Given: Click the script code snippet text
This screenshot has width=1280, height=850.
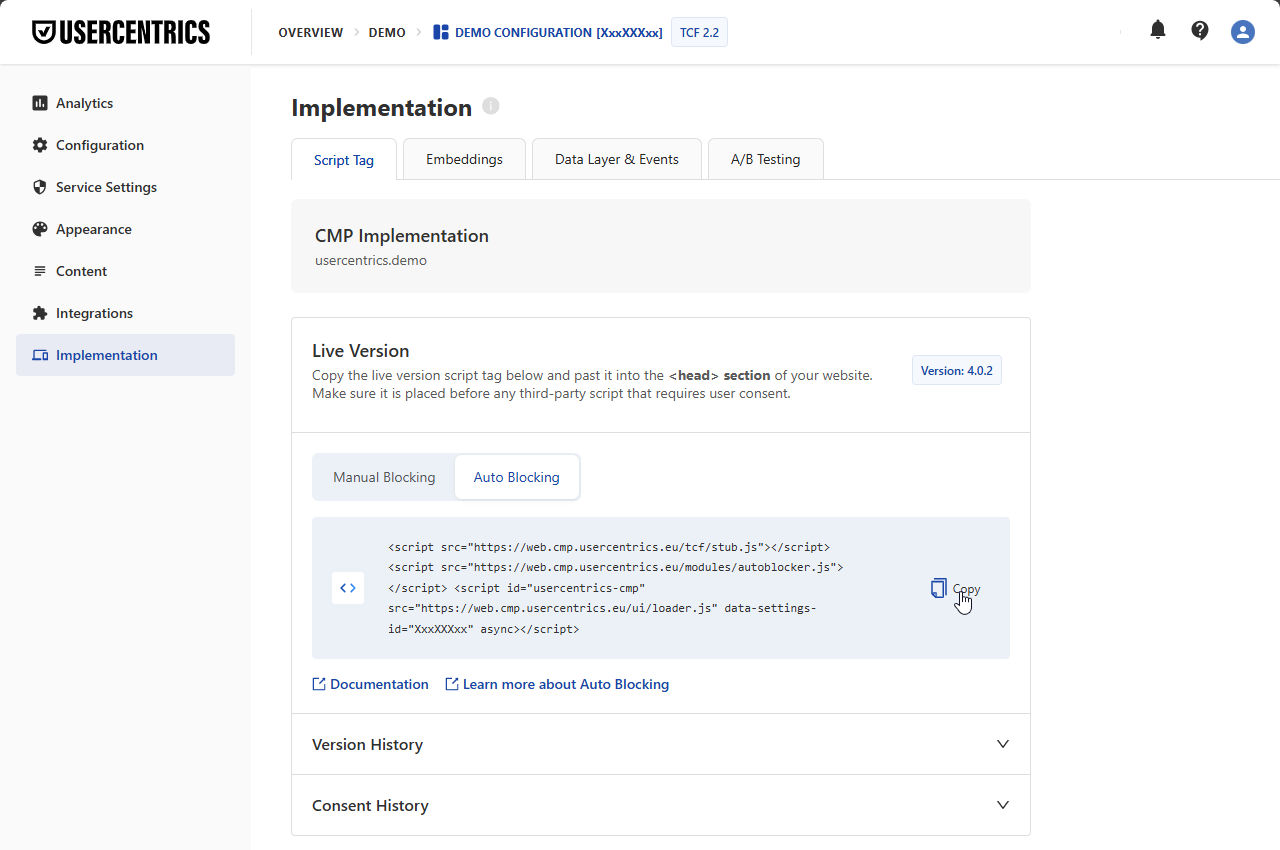Looking at the screenshot, I should tap(615, 588).
